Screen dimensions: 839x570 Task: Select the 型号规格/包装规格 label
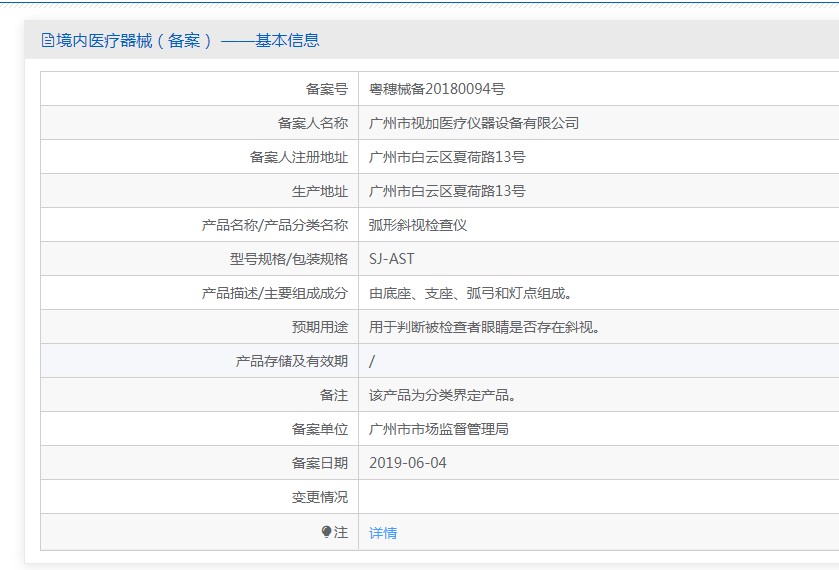[289, 259]
